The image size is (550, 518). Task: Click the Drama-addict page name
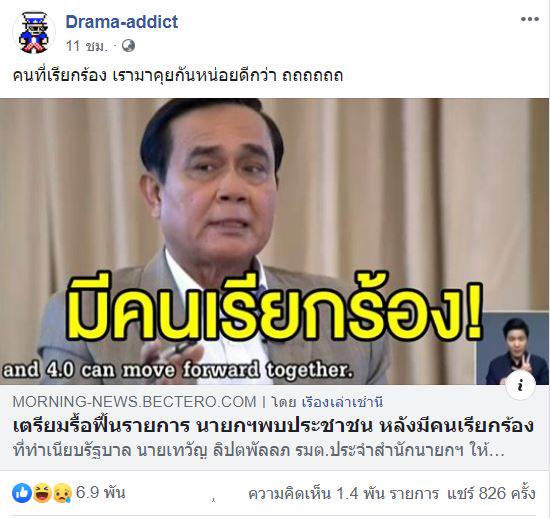click(x=122, y=22)
